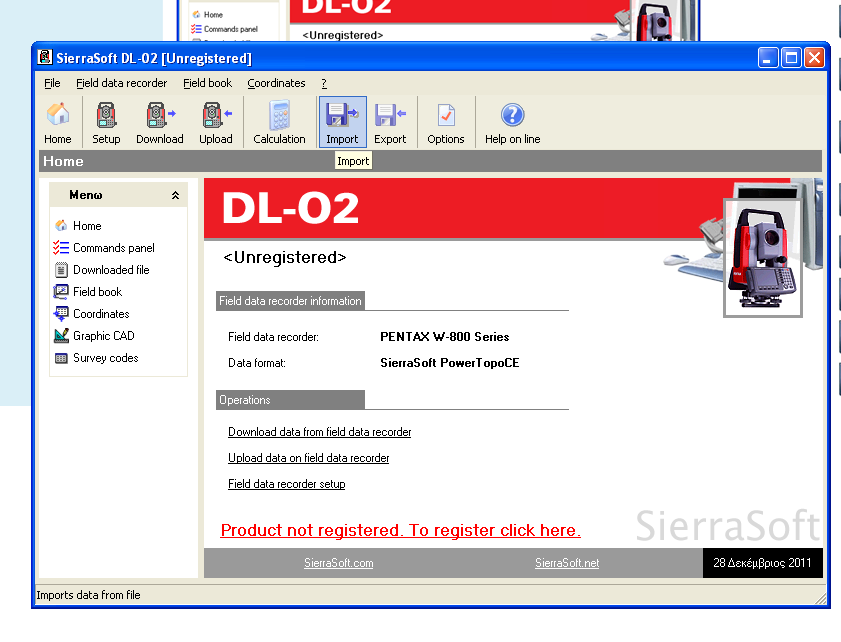Click the Download toolbar icon
The image size is (841, 642).
pos(160,122)
